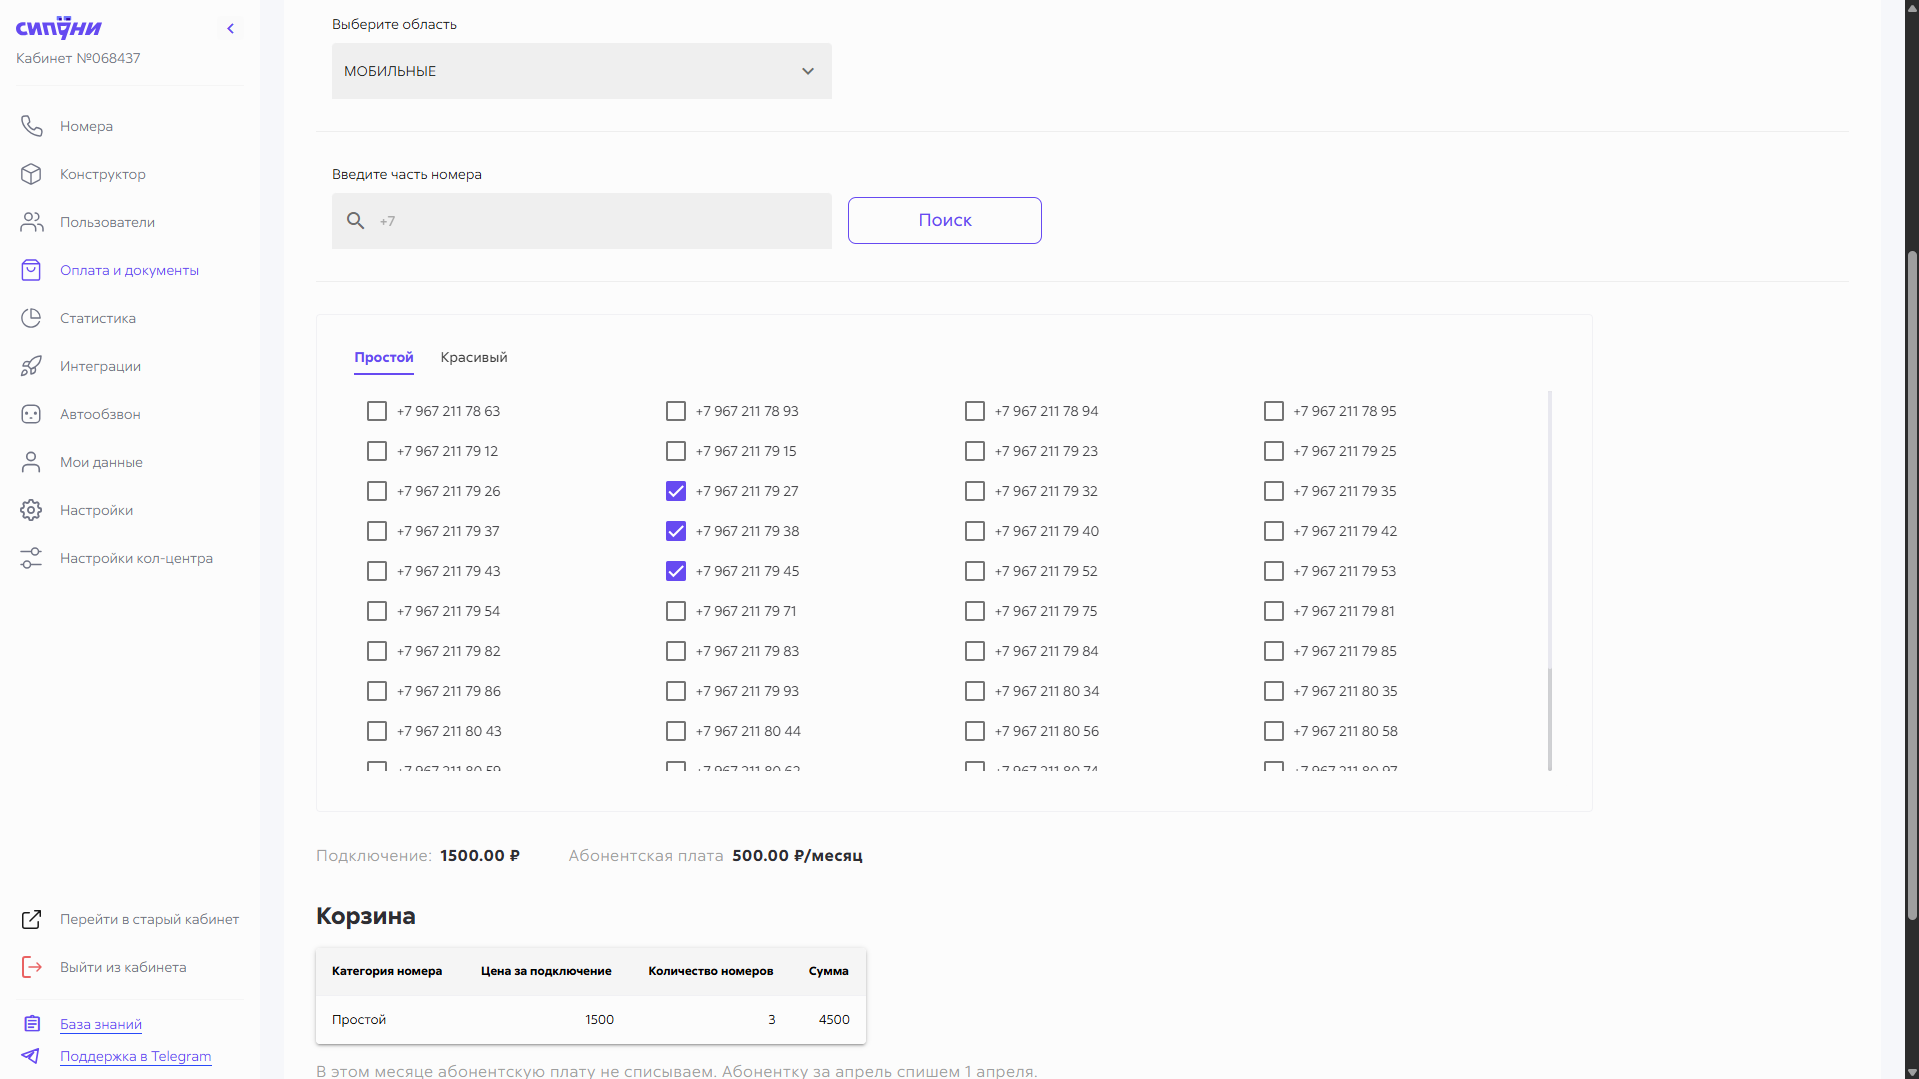Click the Настройки gear icon

[x=31, y=510]
